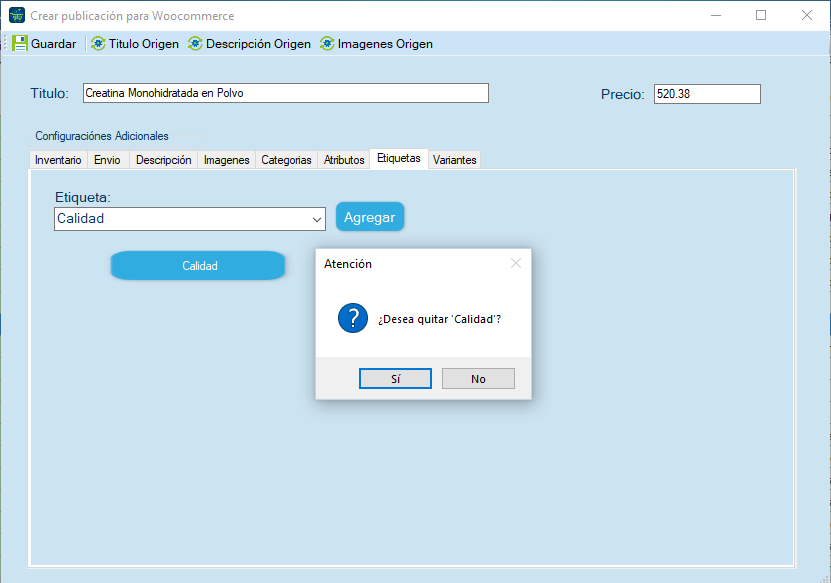Click the Guardar save disk icon
831x583 pixels.
[x=20, y=43]
